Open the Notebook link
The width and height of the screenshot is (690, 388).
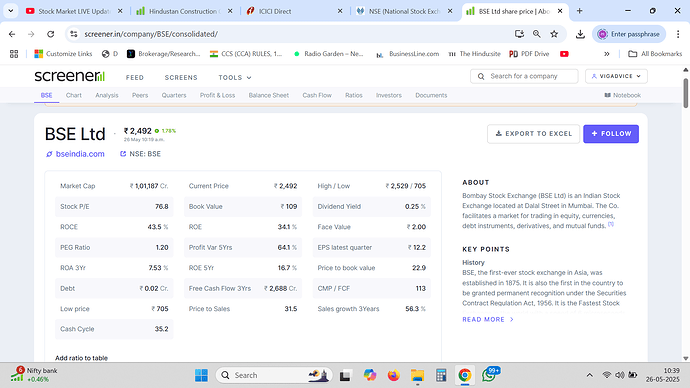[x=622, y=95]
